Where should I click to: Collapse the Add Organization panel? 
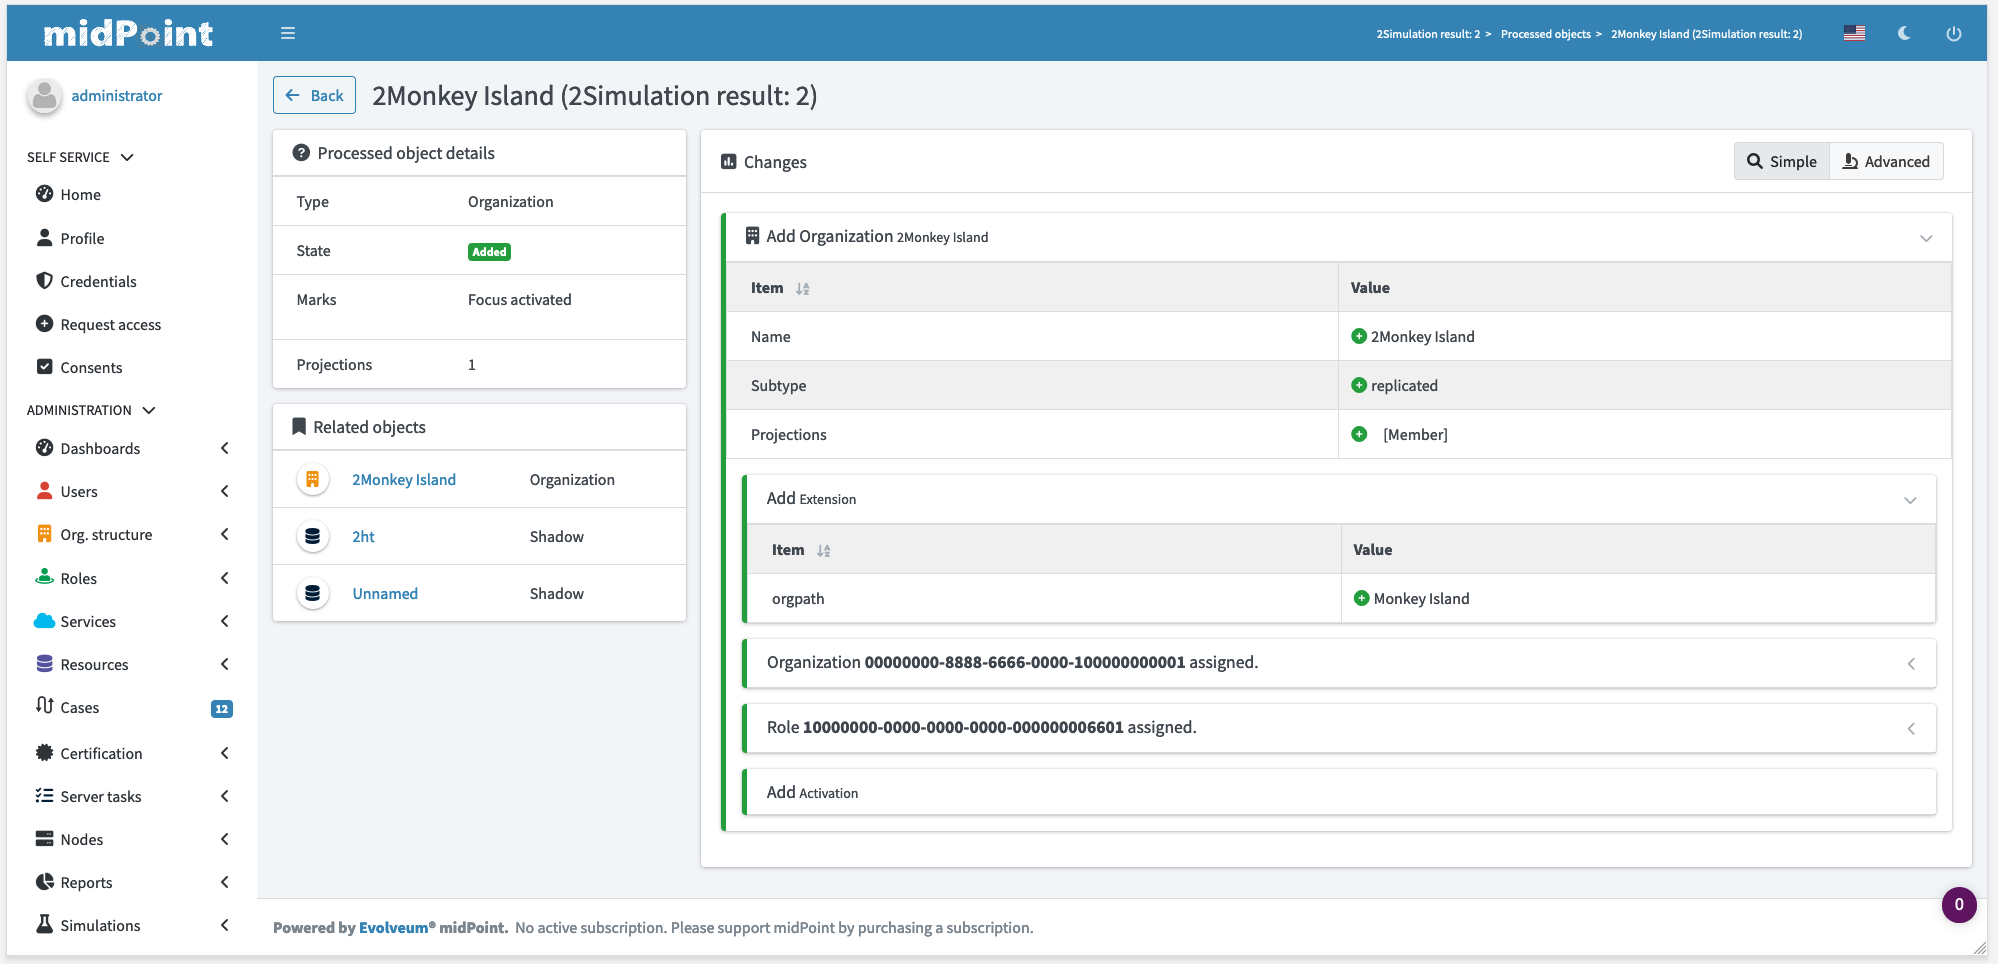[x=1925, y=238]
